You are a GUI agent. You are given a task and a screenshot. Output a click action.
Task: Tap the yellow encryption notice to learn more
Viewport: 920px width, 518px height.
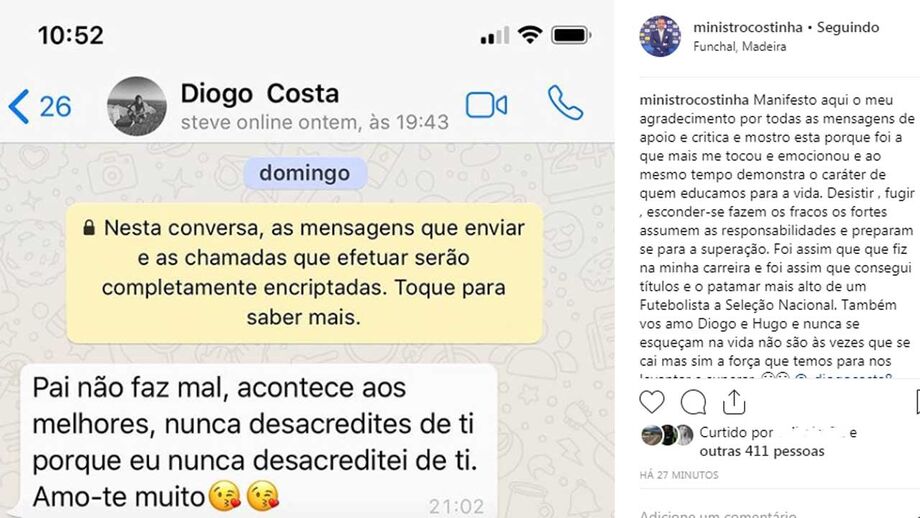pos(305,273)
